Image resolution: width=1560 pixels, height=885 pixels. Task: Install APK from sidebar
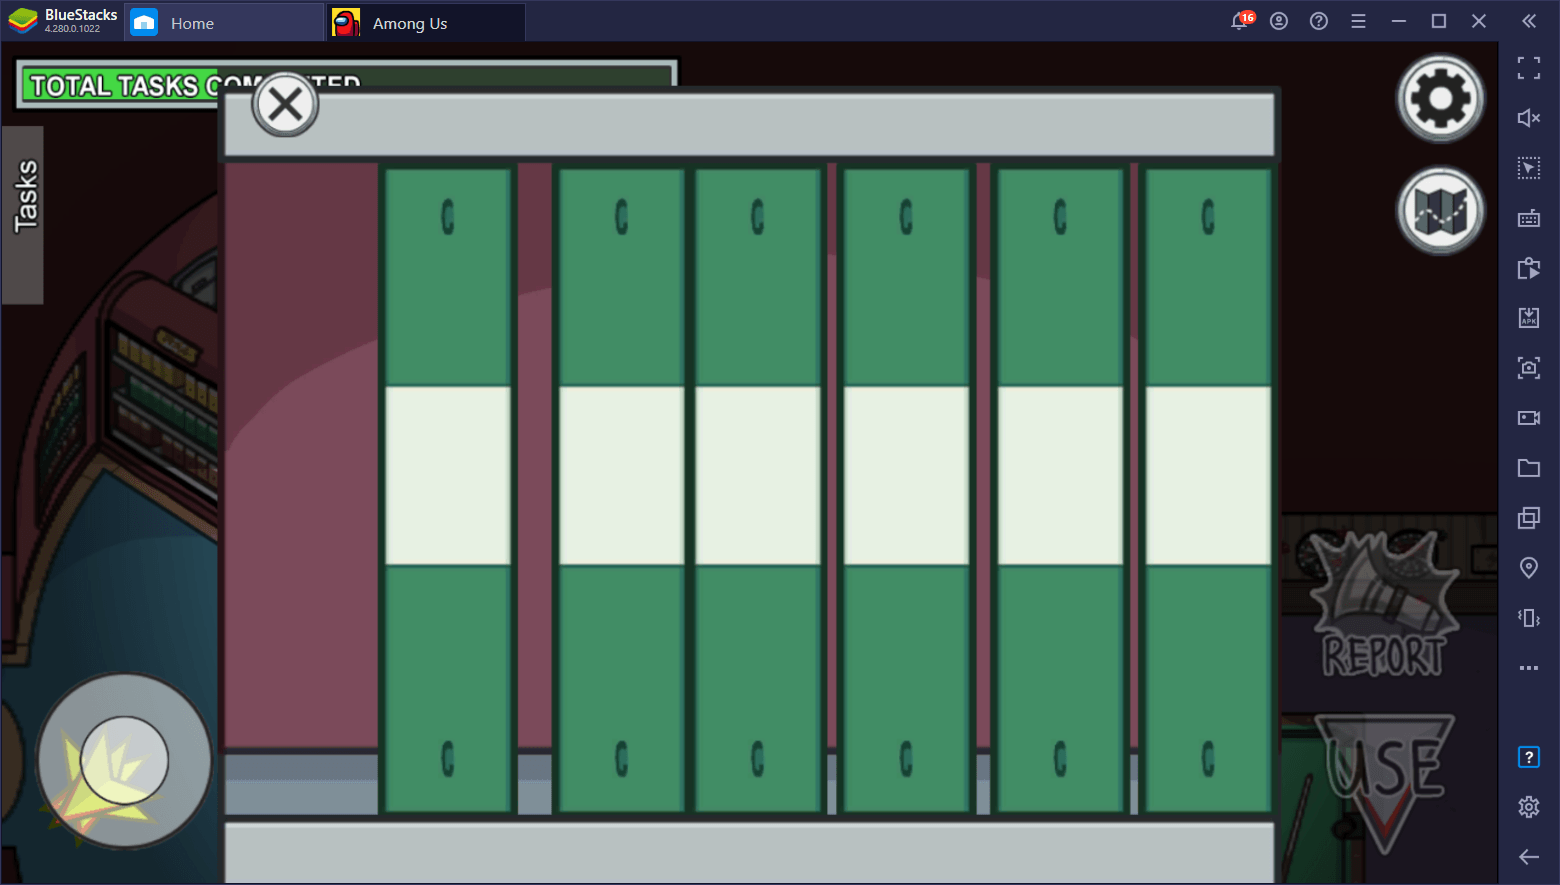click(1529, 318)
